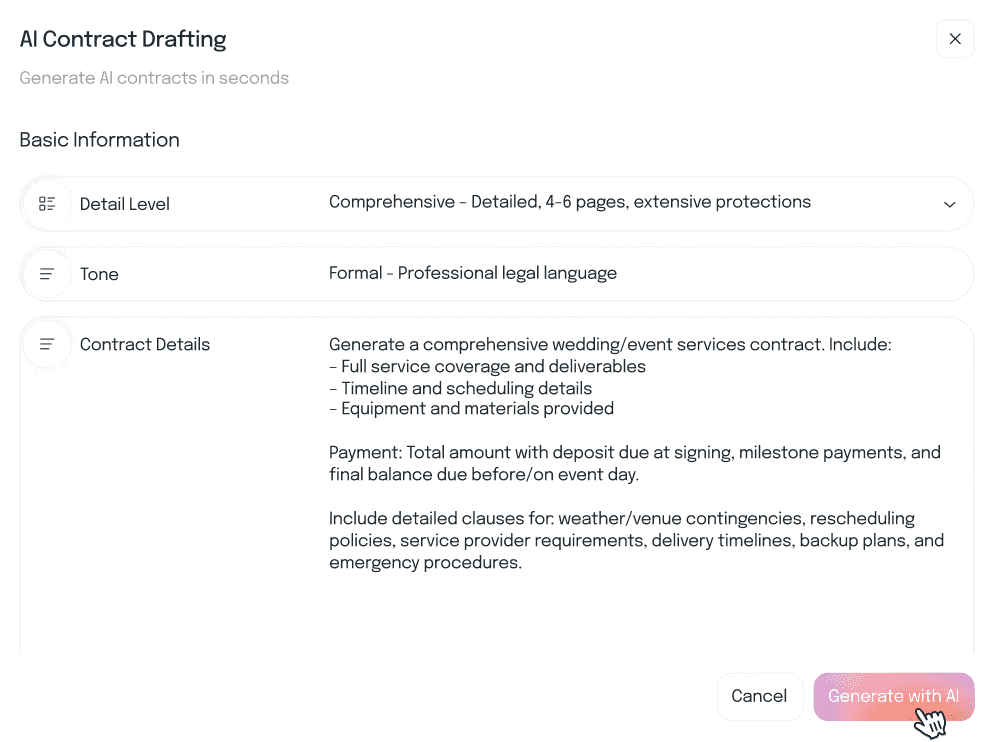This screenshot has height=742, width=994.
Task: Click the Generate with AI button
Action: tap(893, 697)
